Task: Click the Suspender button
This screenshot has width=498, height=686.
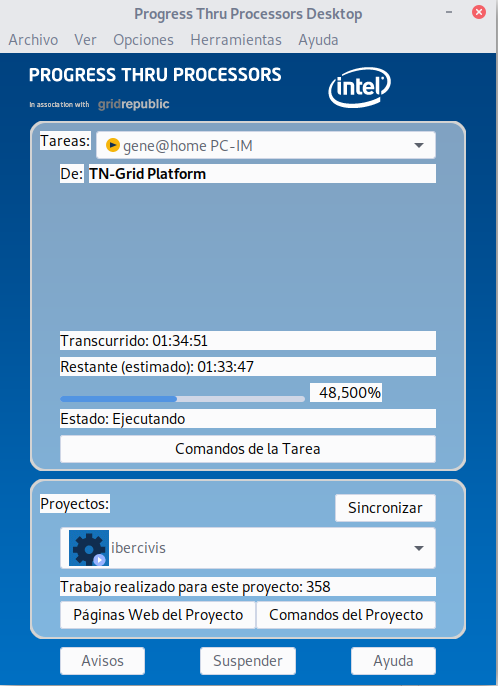Action: 248,661
